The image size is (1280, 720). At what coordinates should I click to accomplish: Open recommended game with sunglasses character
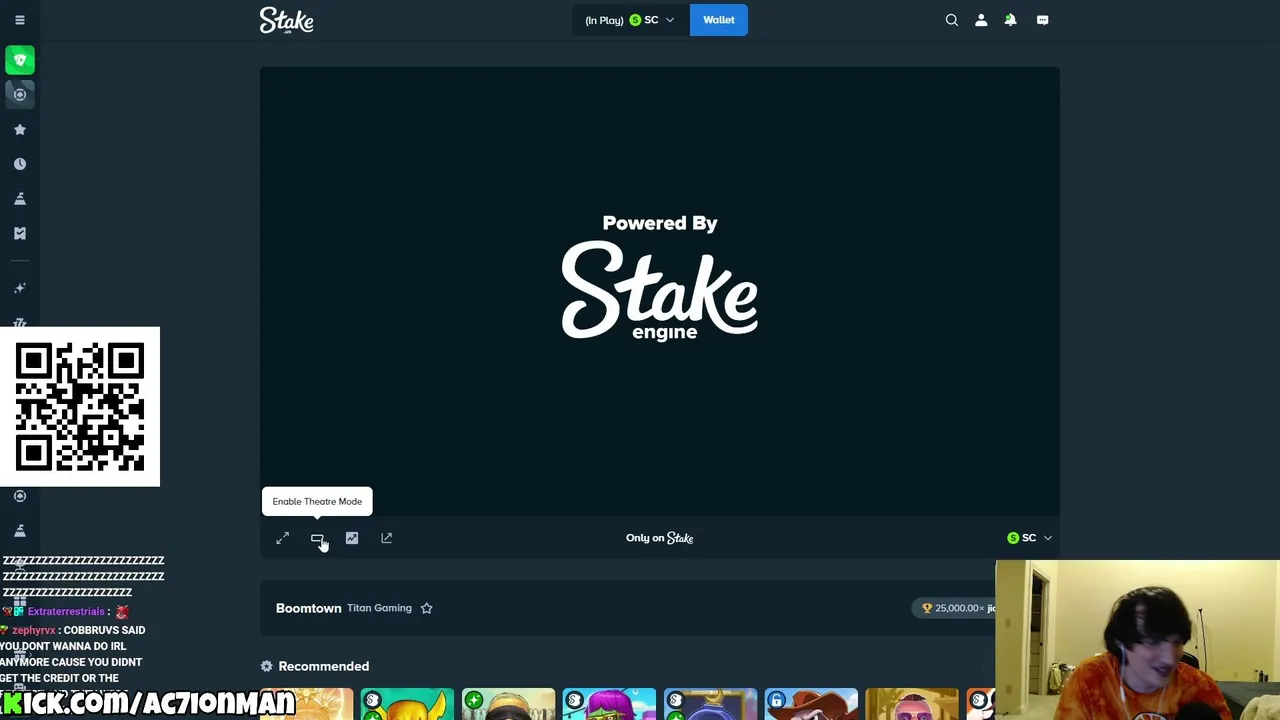pyautogui.click(x=912, y=704)
